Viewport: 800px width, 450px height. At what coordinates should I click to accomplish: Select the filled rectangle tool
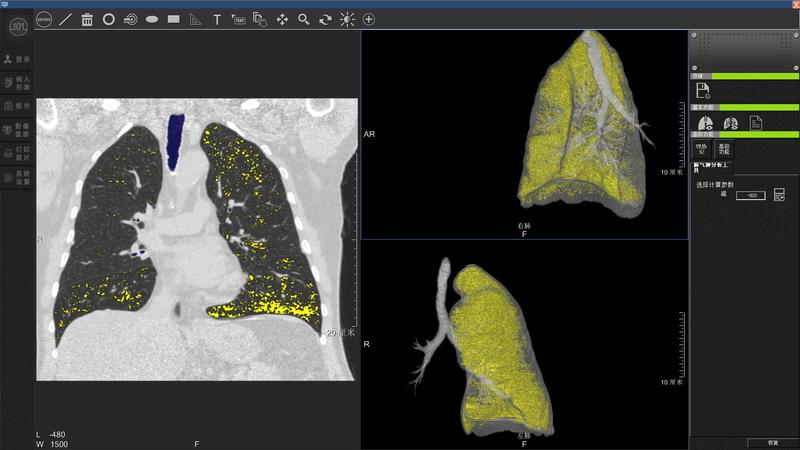click(174, 19)
